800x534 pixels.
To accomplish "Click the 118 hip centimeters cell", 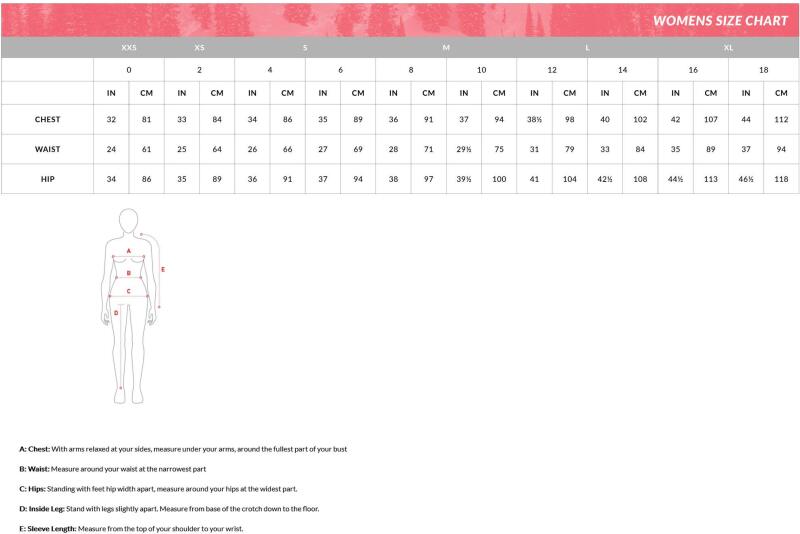I will [781, 178].
